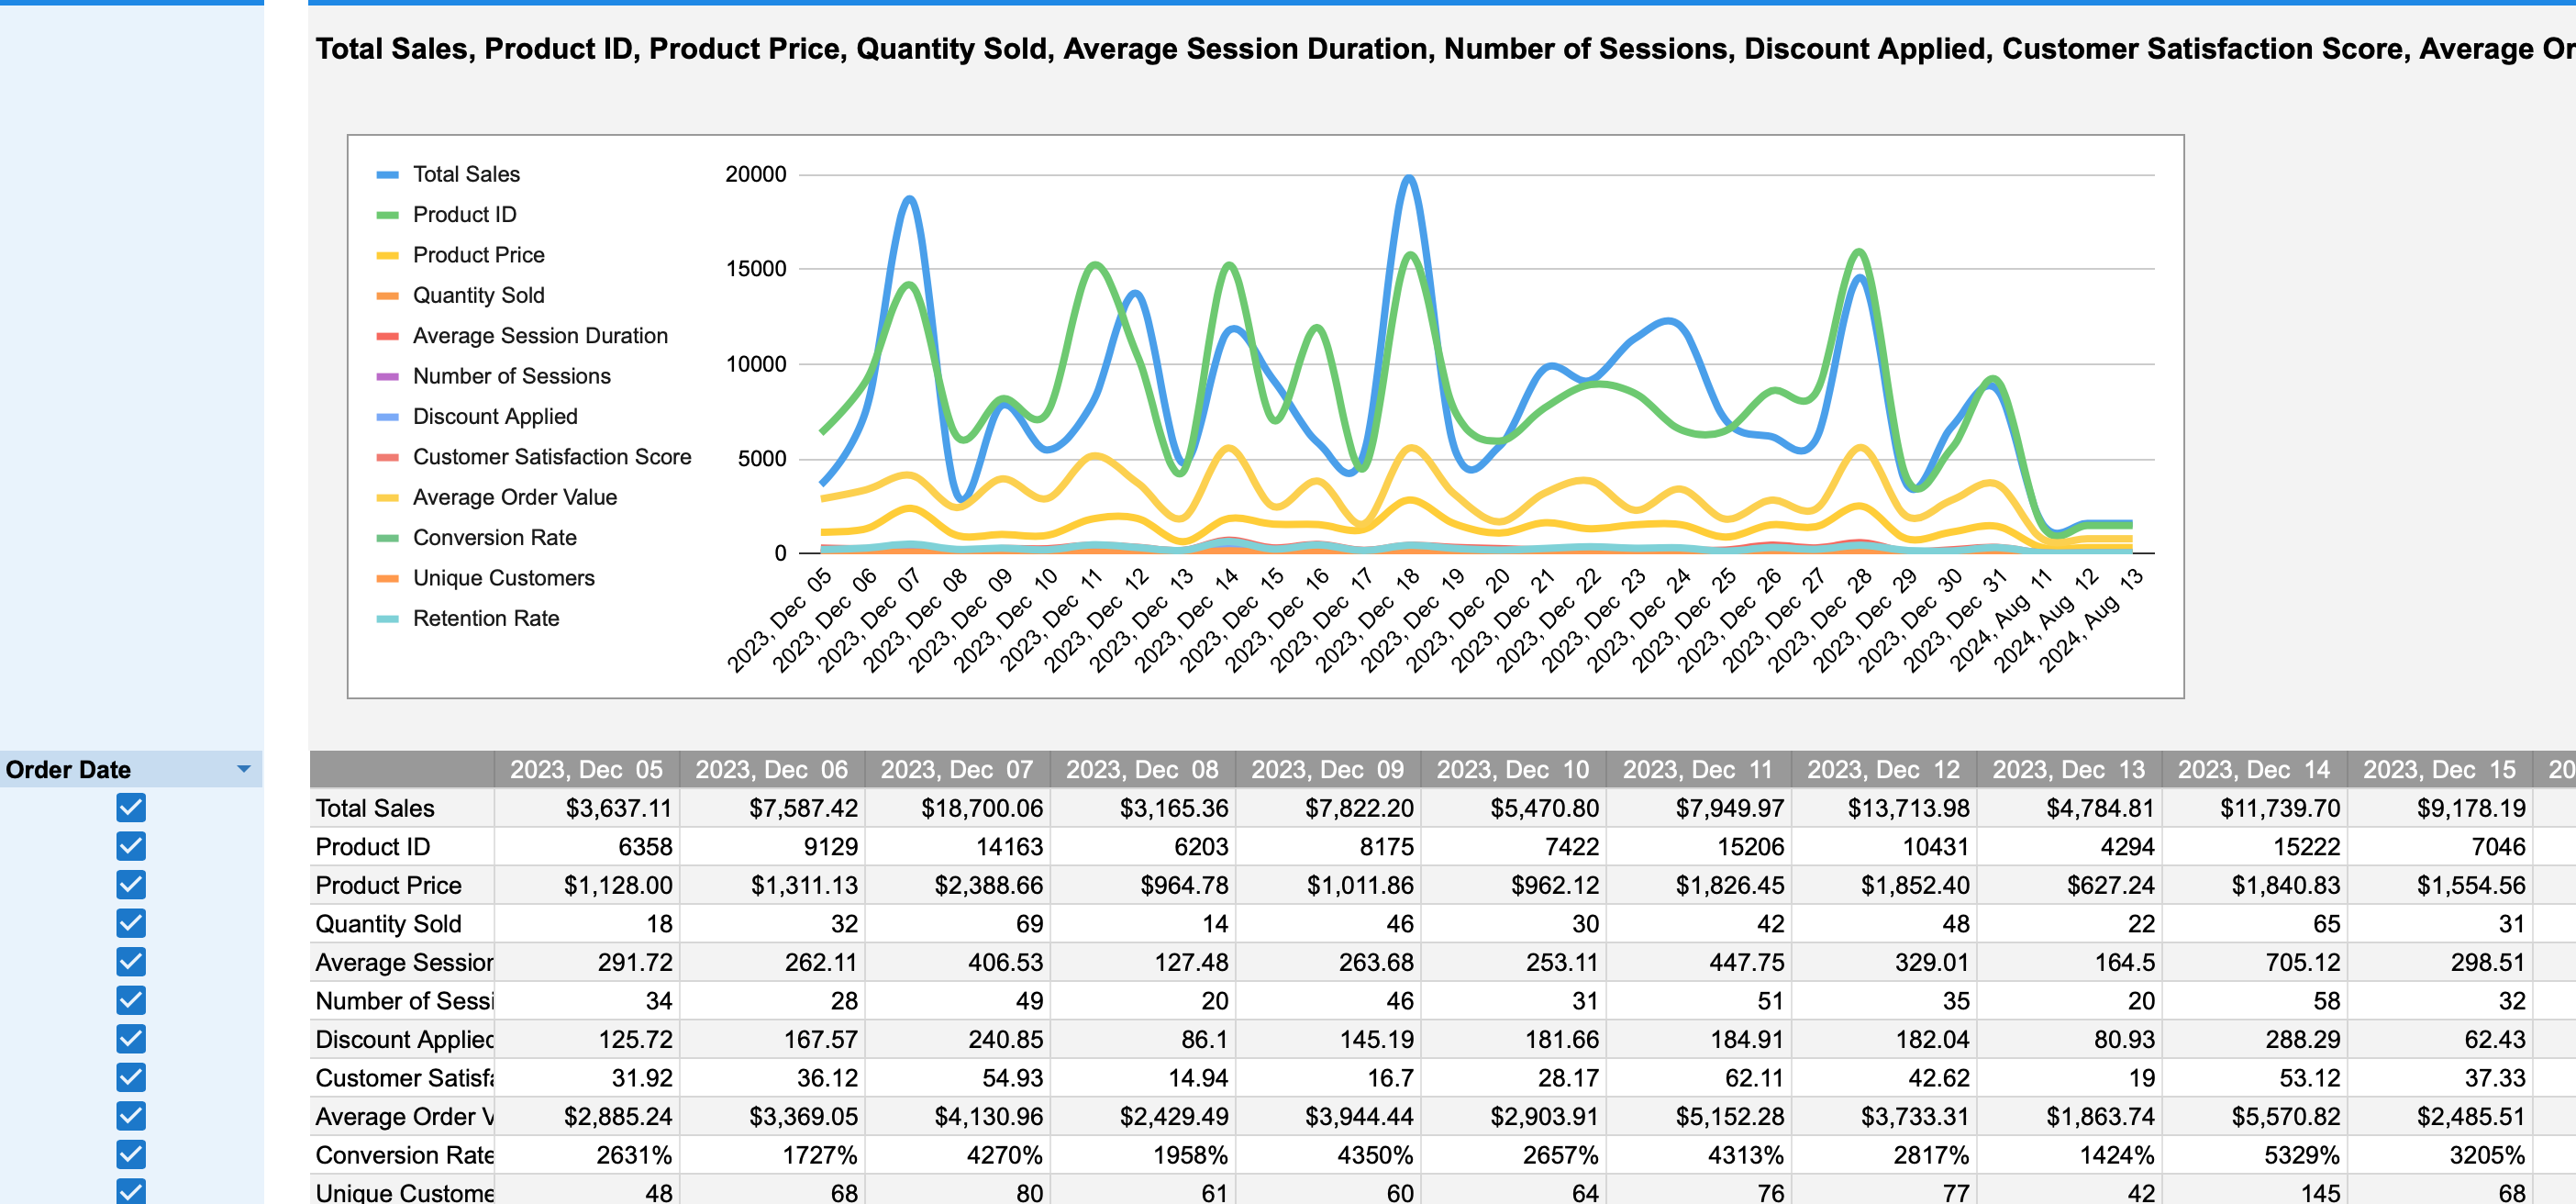Click the 20000 y-axis label on chart
Image resolution: width=2576 pixels, height=1204 pixels.
pyautogui.click(x=755, y=174)
